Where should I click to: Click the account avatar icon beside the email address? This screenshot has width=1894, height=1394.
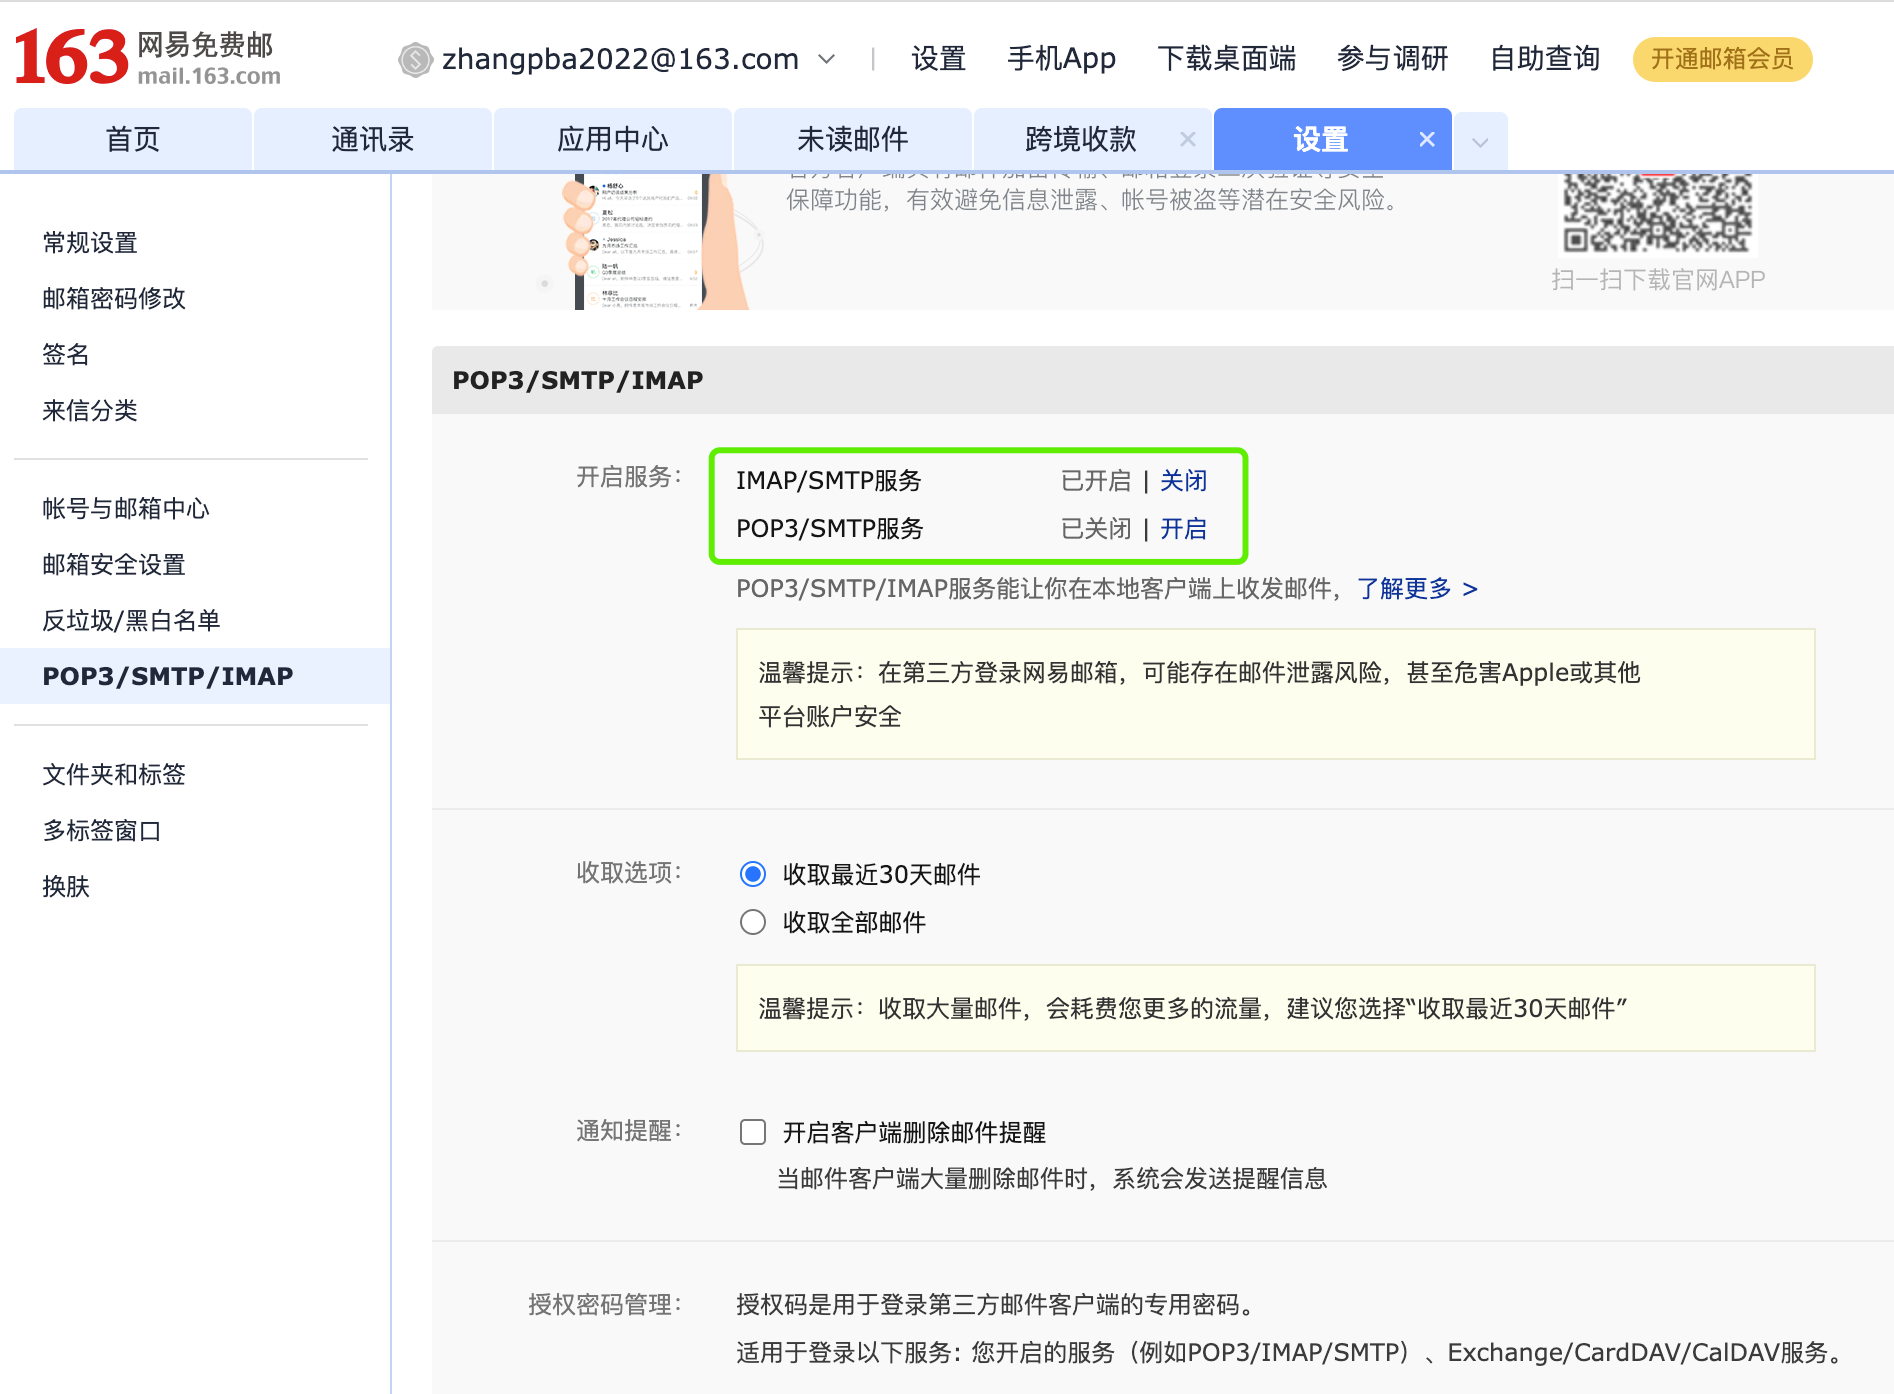415,60
